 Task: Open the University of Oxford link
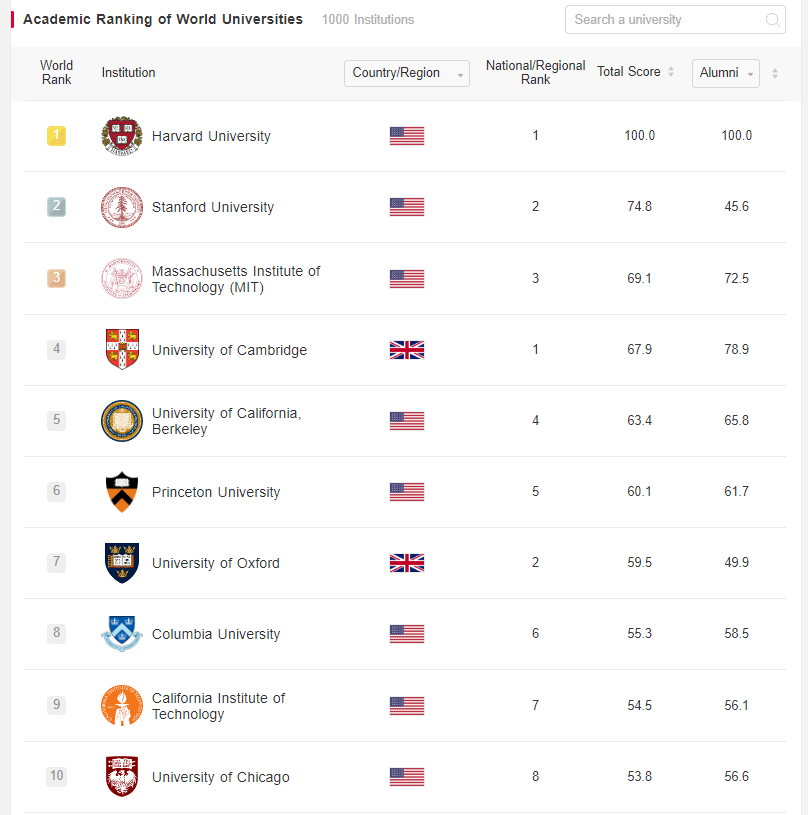[x=216, y=563]
